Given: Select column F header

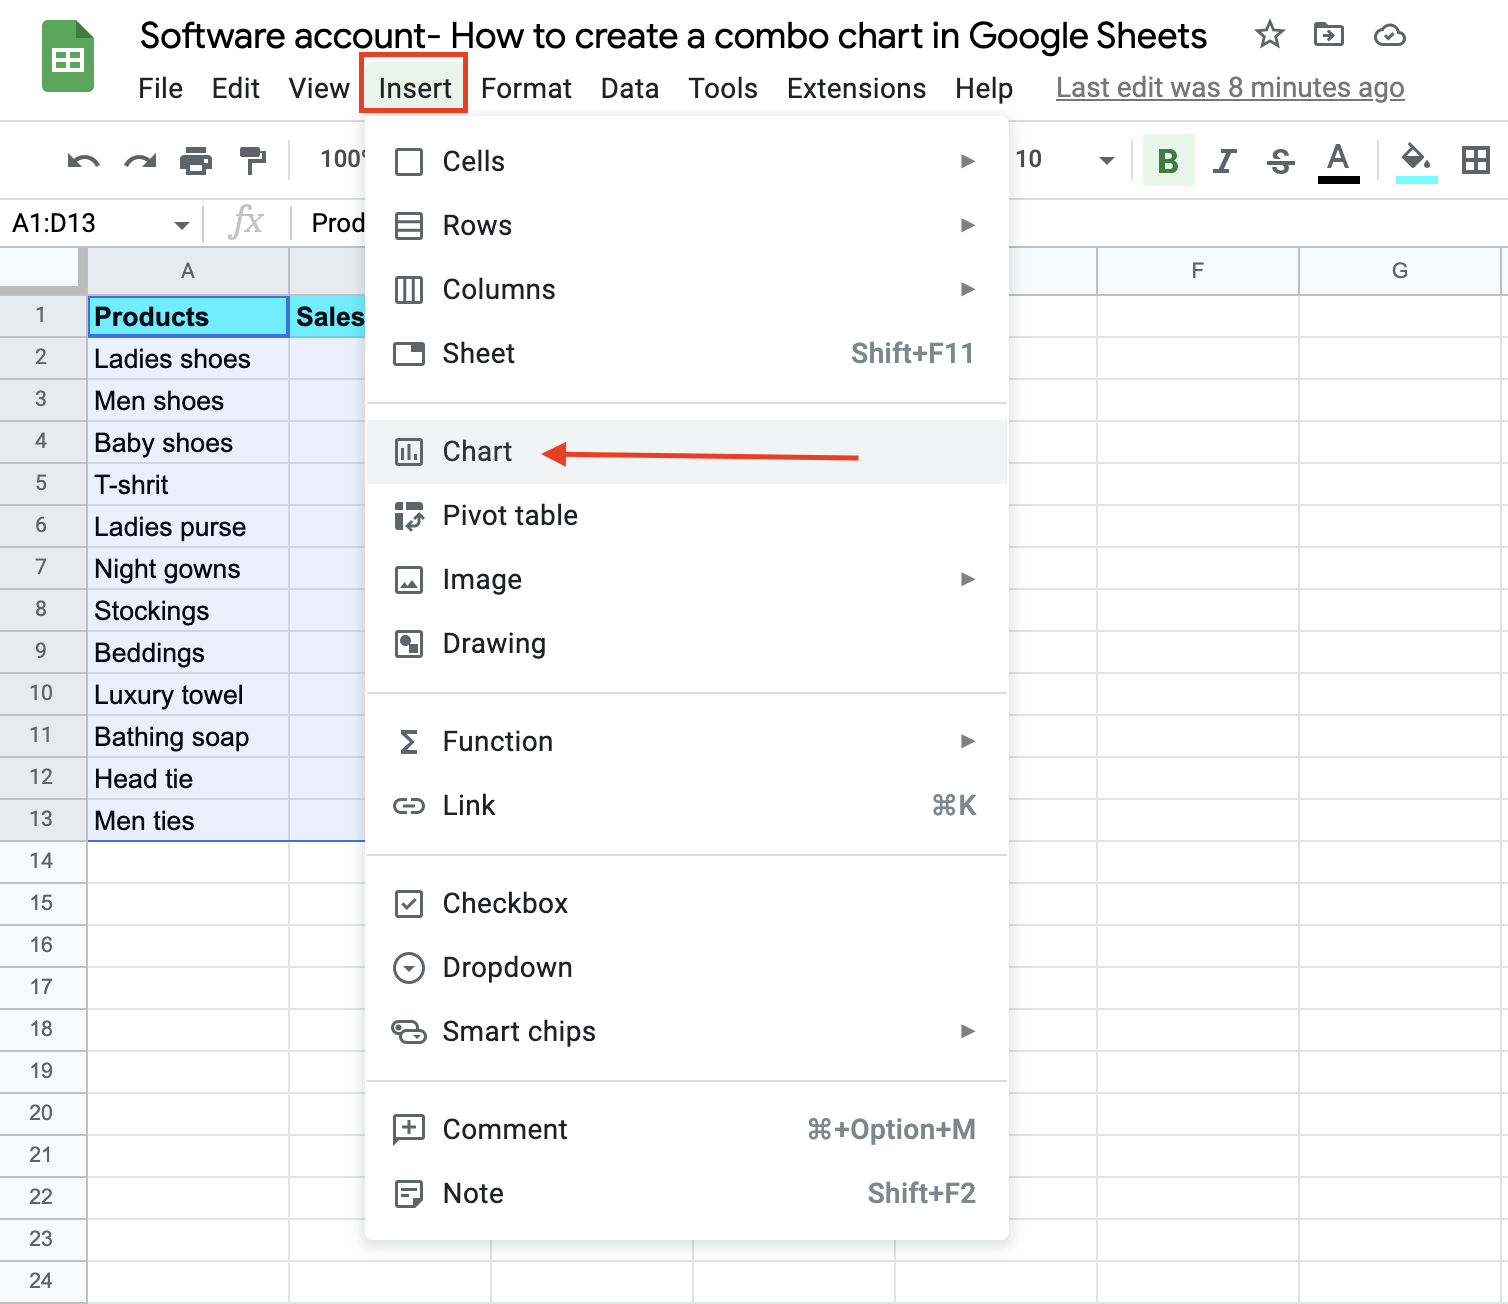Looking at the screenshot, I should click(x=1198, y=270).
